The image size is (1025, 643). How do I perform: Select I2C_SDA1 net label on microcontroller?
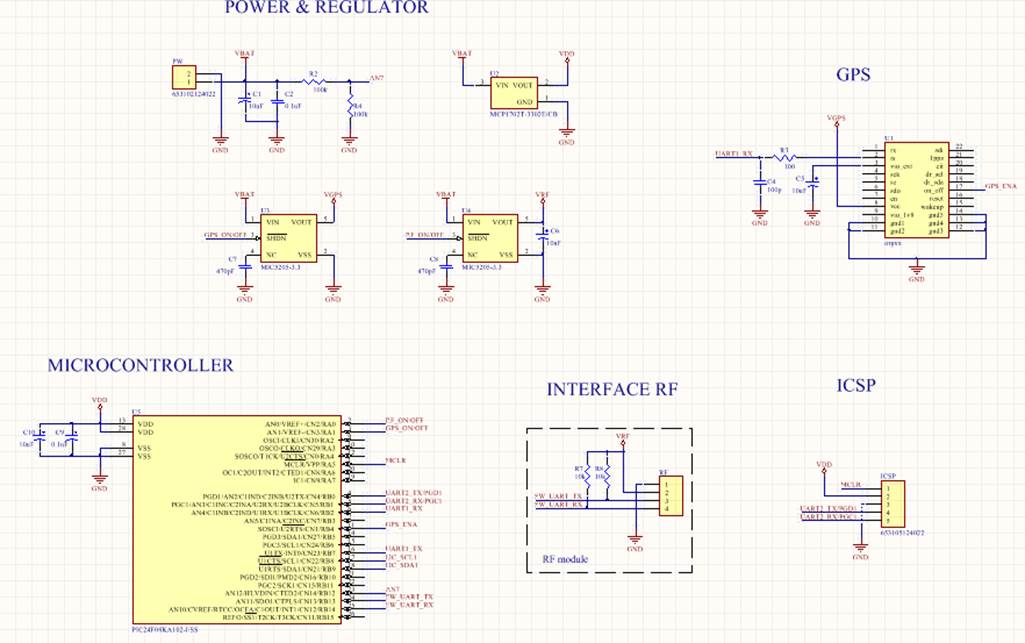coord(402,565)
